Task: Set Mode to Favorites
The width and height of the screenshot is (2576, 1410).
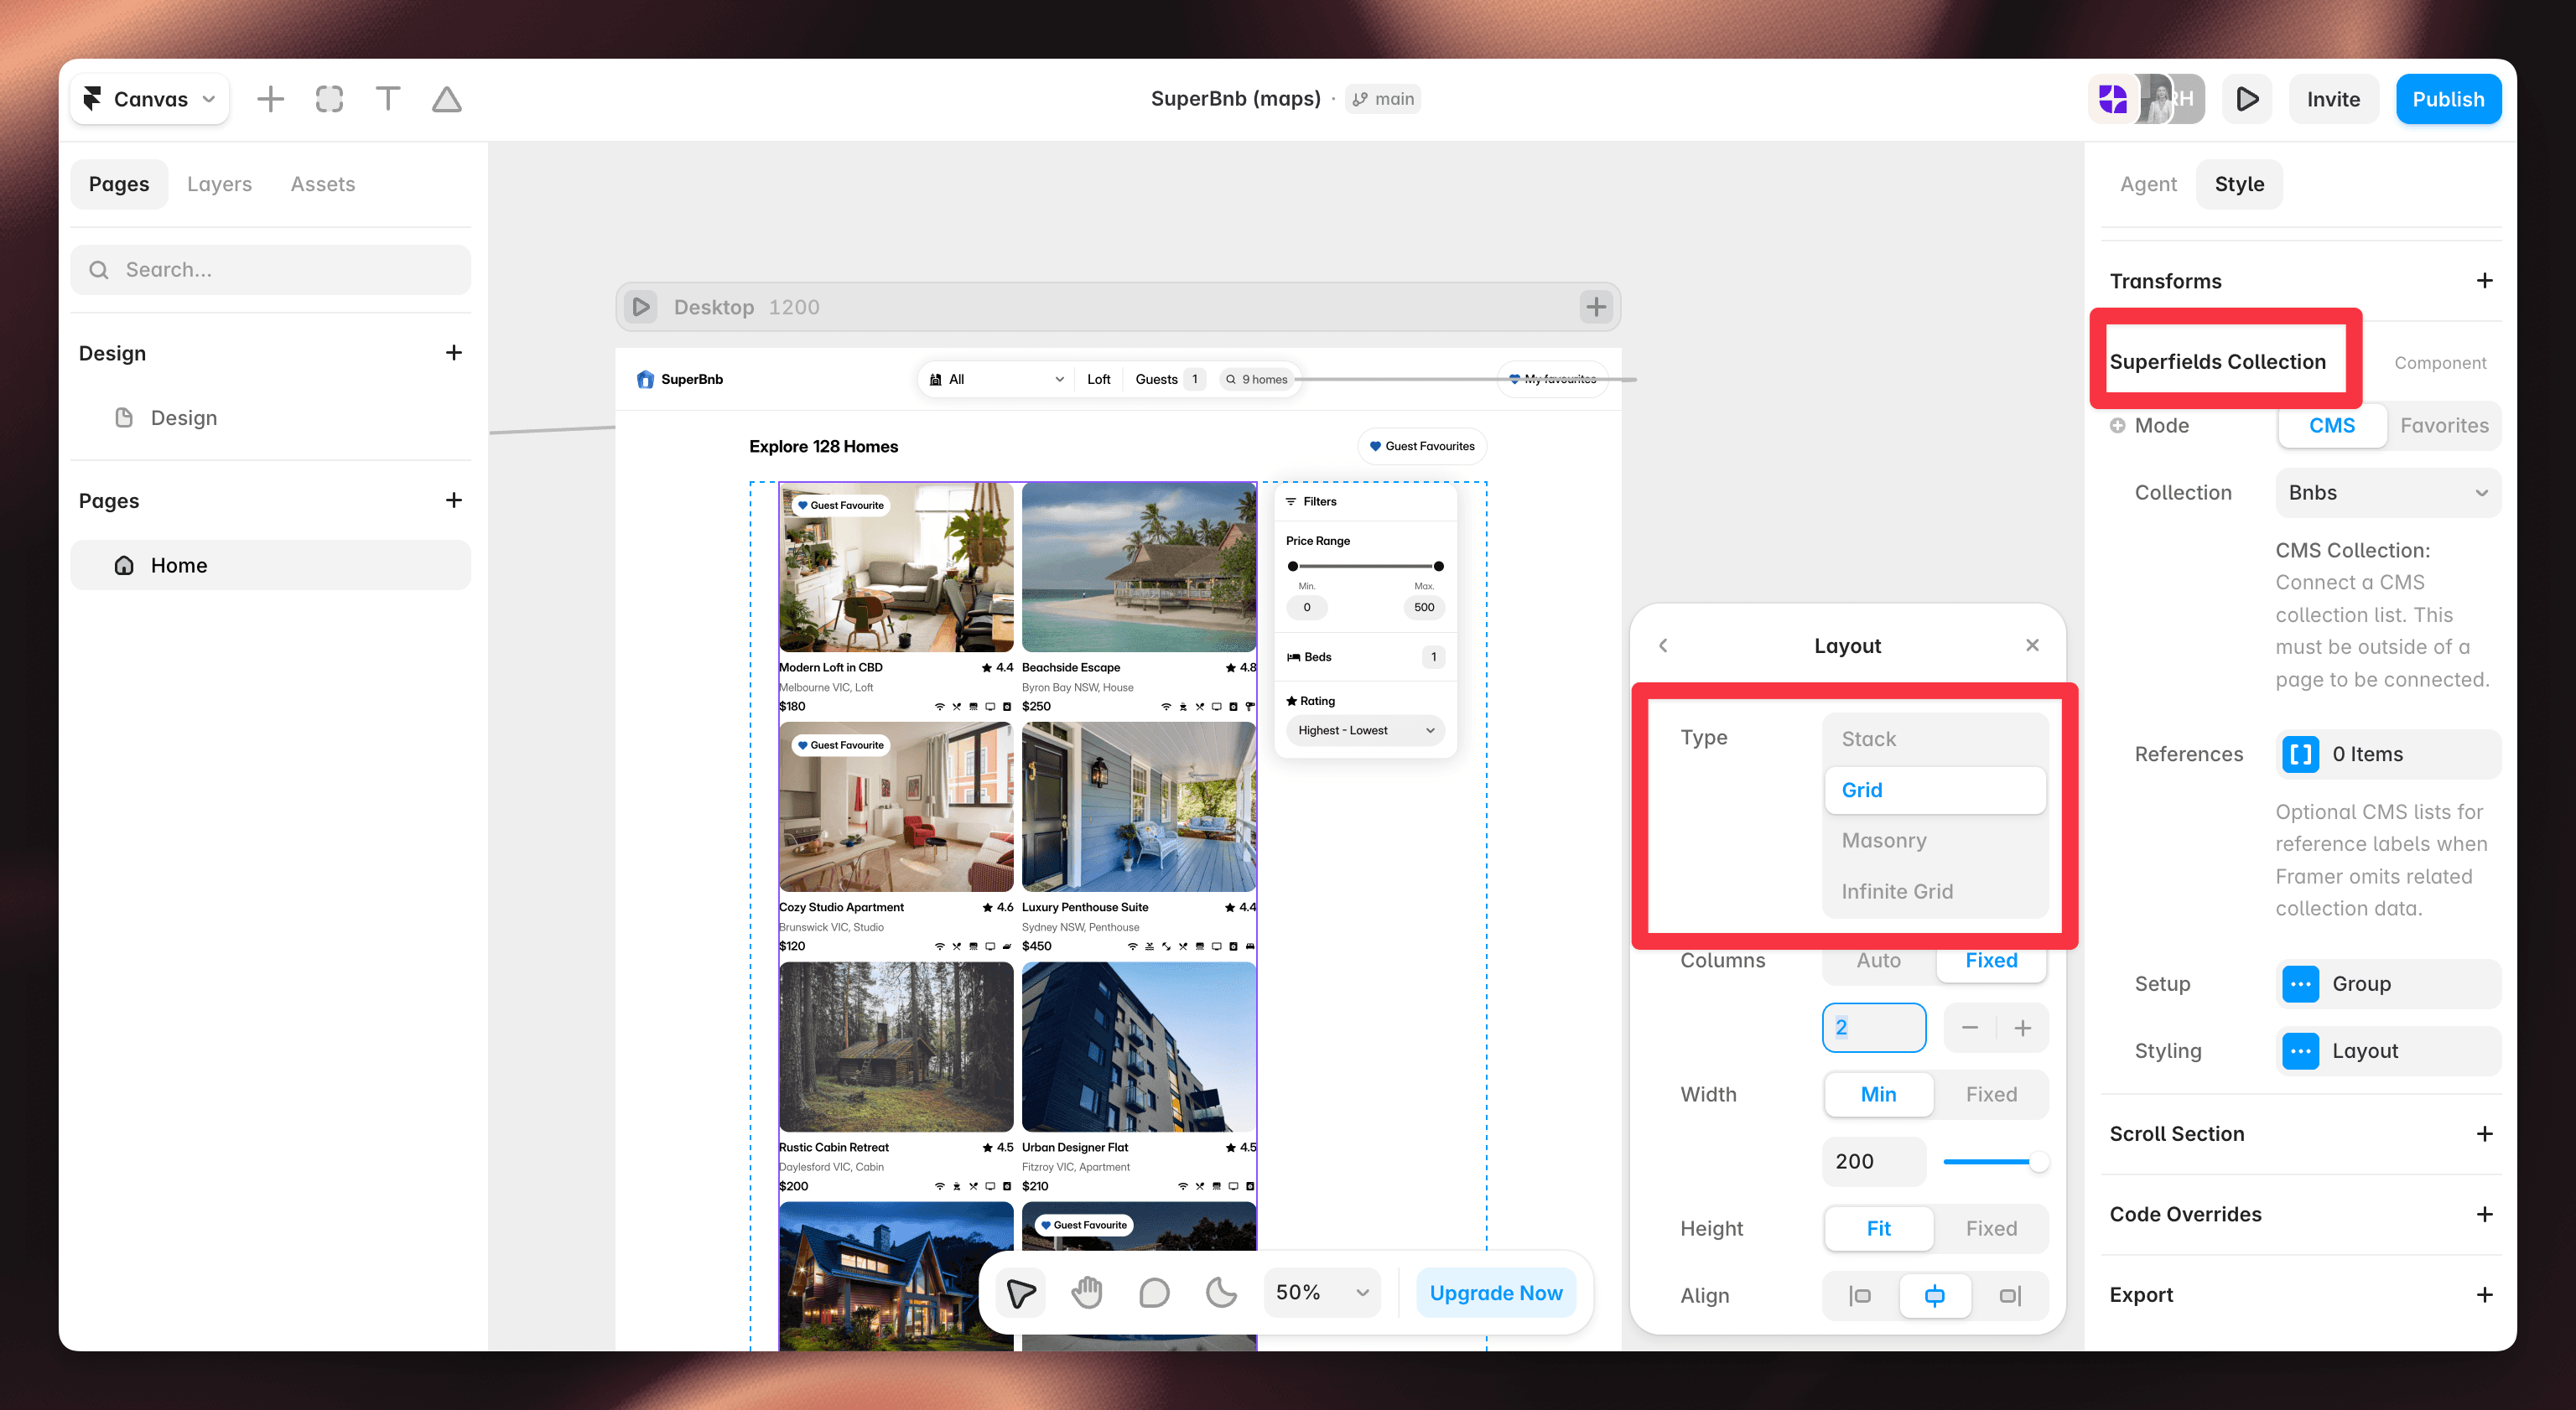Action: [x=2444, y=425]
